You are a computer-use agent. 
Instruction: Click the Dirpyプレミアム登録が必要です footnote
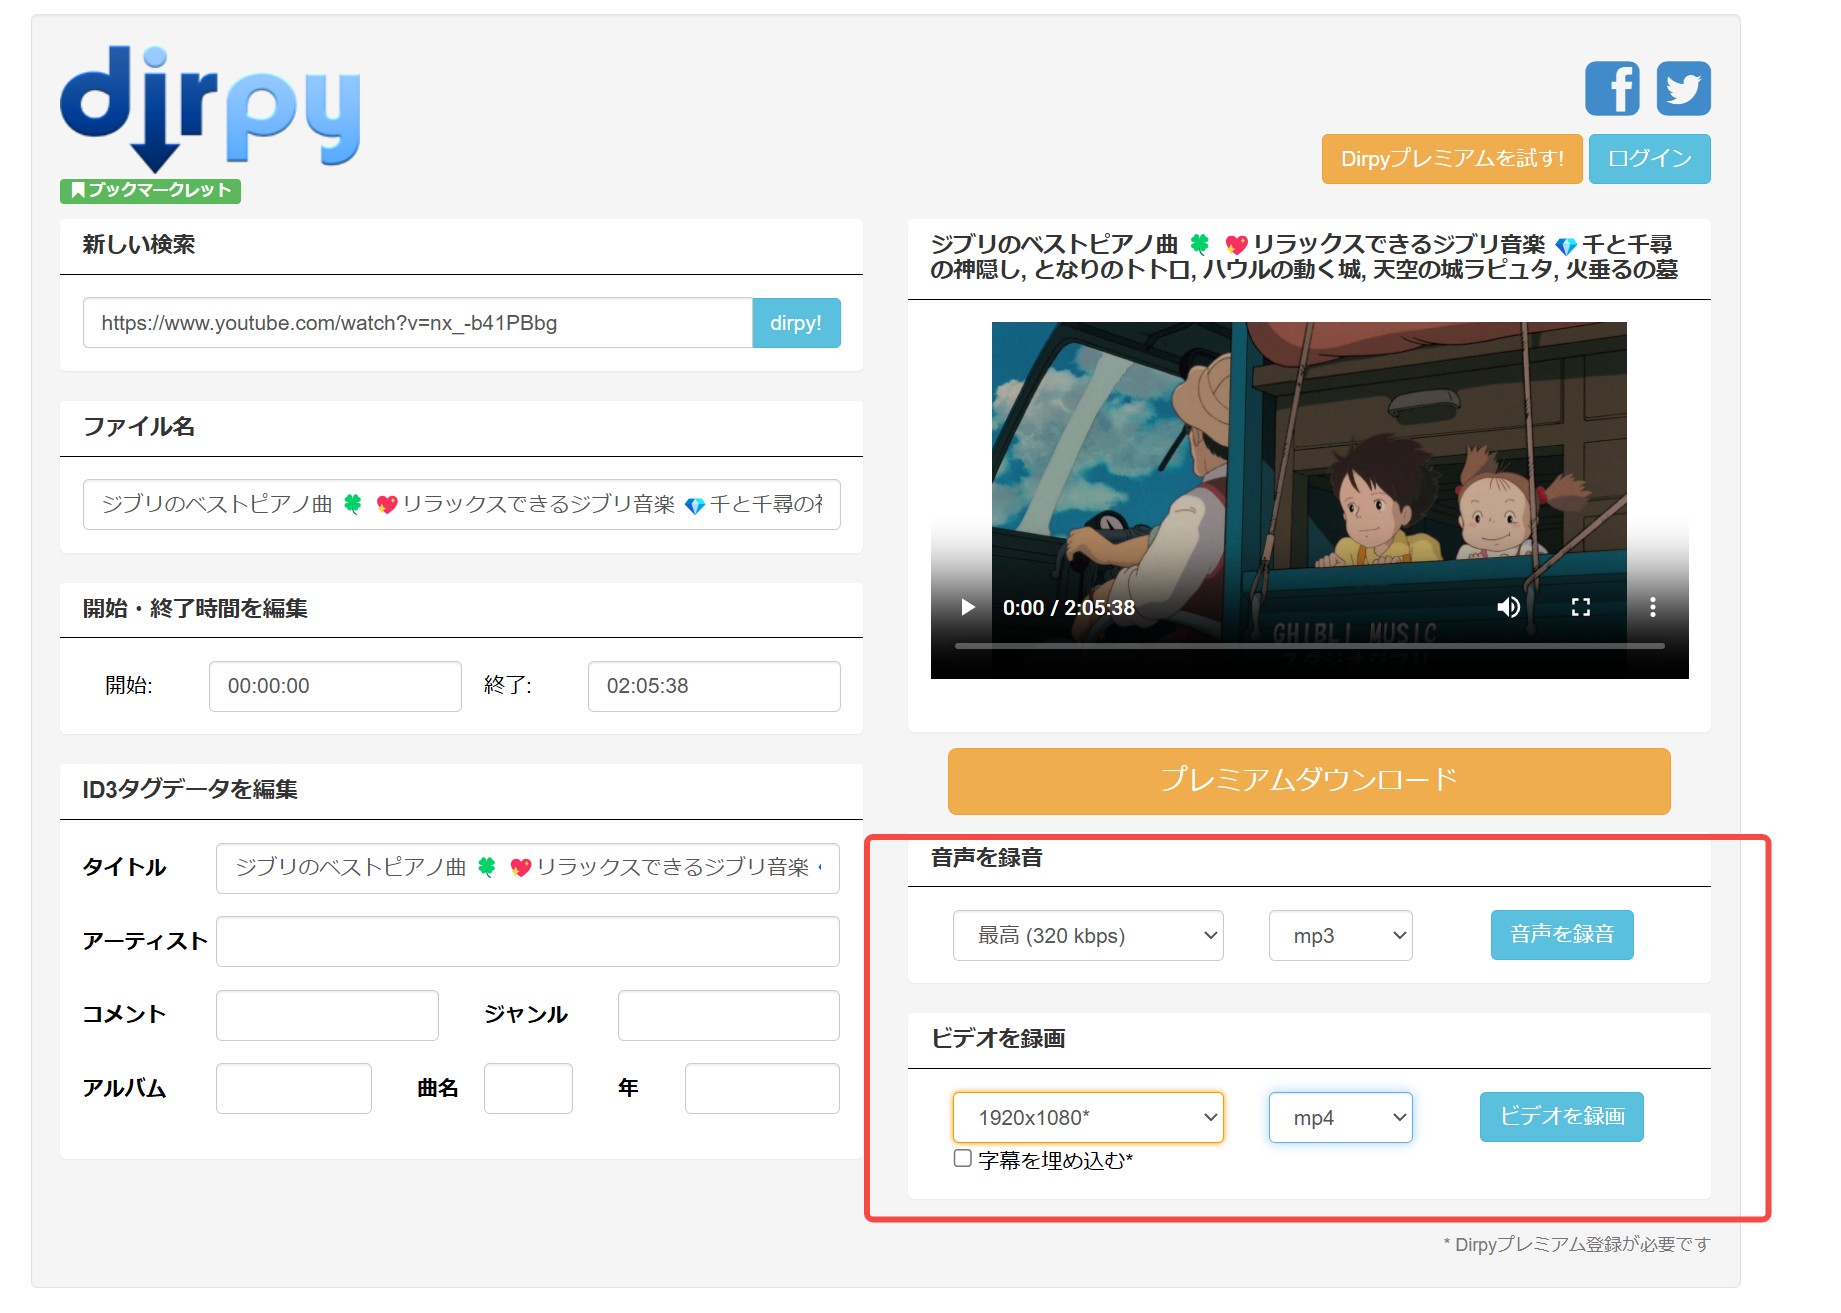[1577, 1244]
